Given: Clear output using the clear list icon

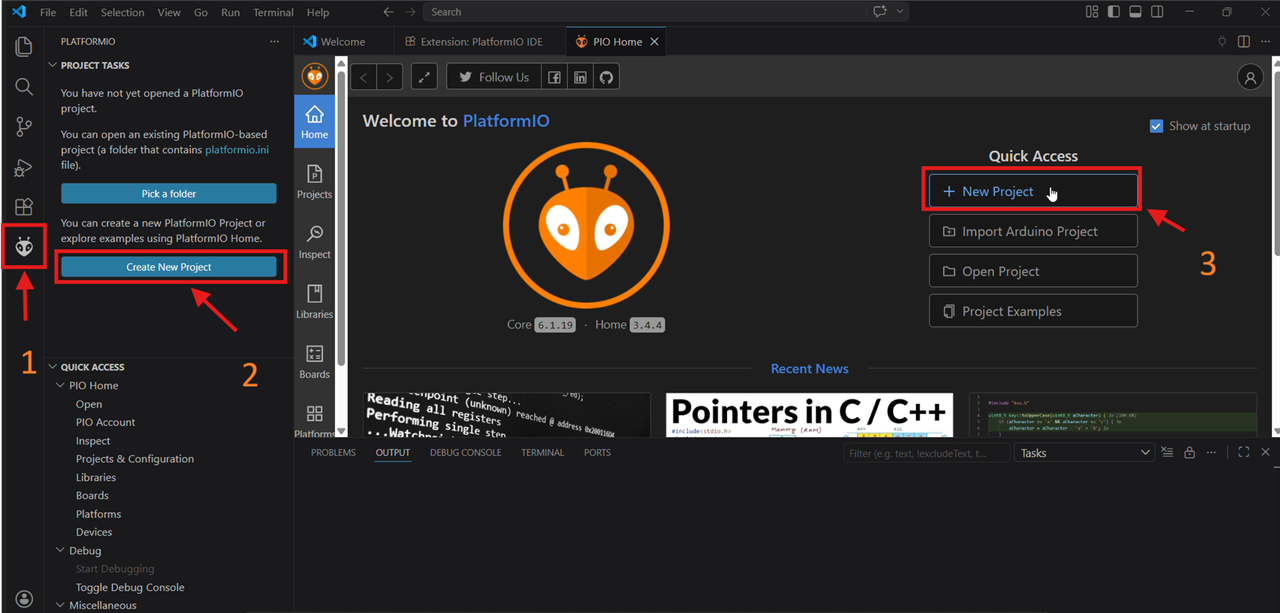Looking at the screenshot, I should point(1167,453).
